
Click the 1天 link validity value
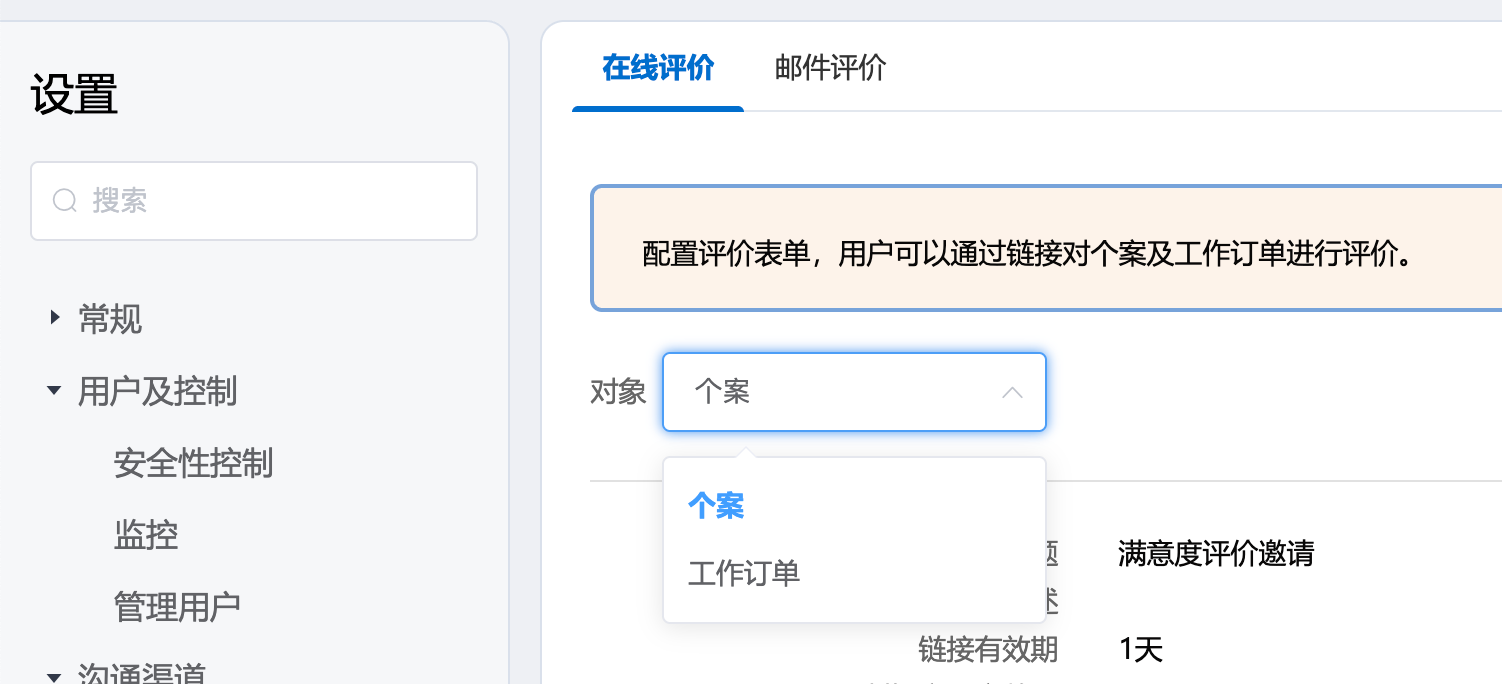point(1141,650)
